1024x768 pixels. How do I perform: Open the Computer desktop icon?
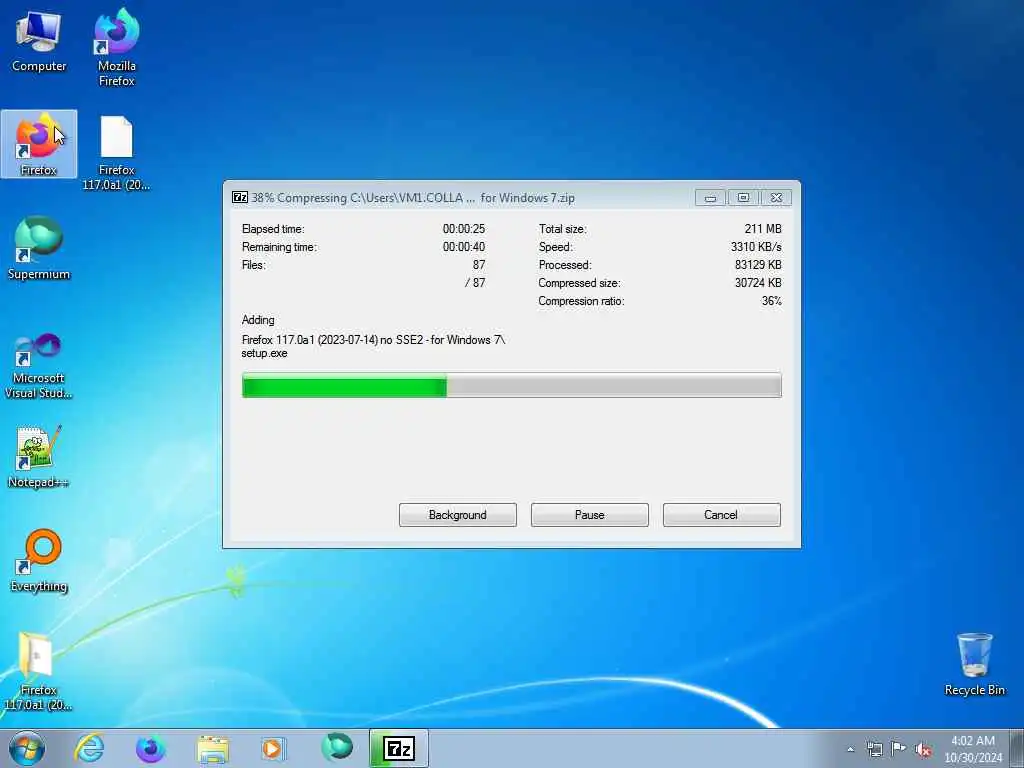click(x=39, y=40)
